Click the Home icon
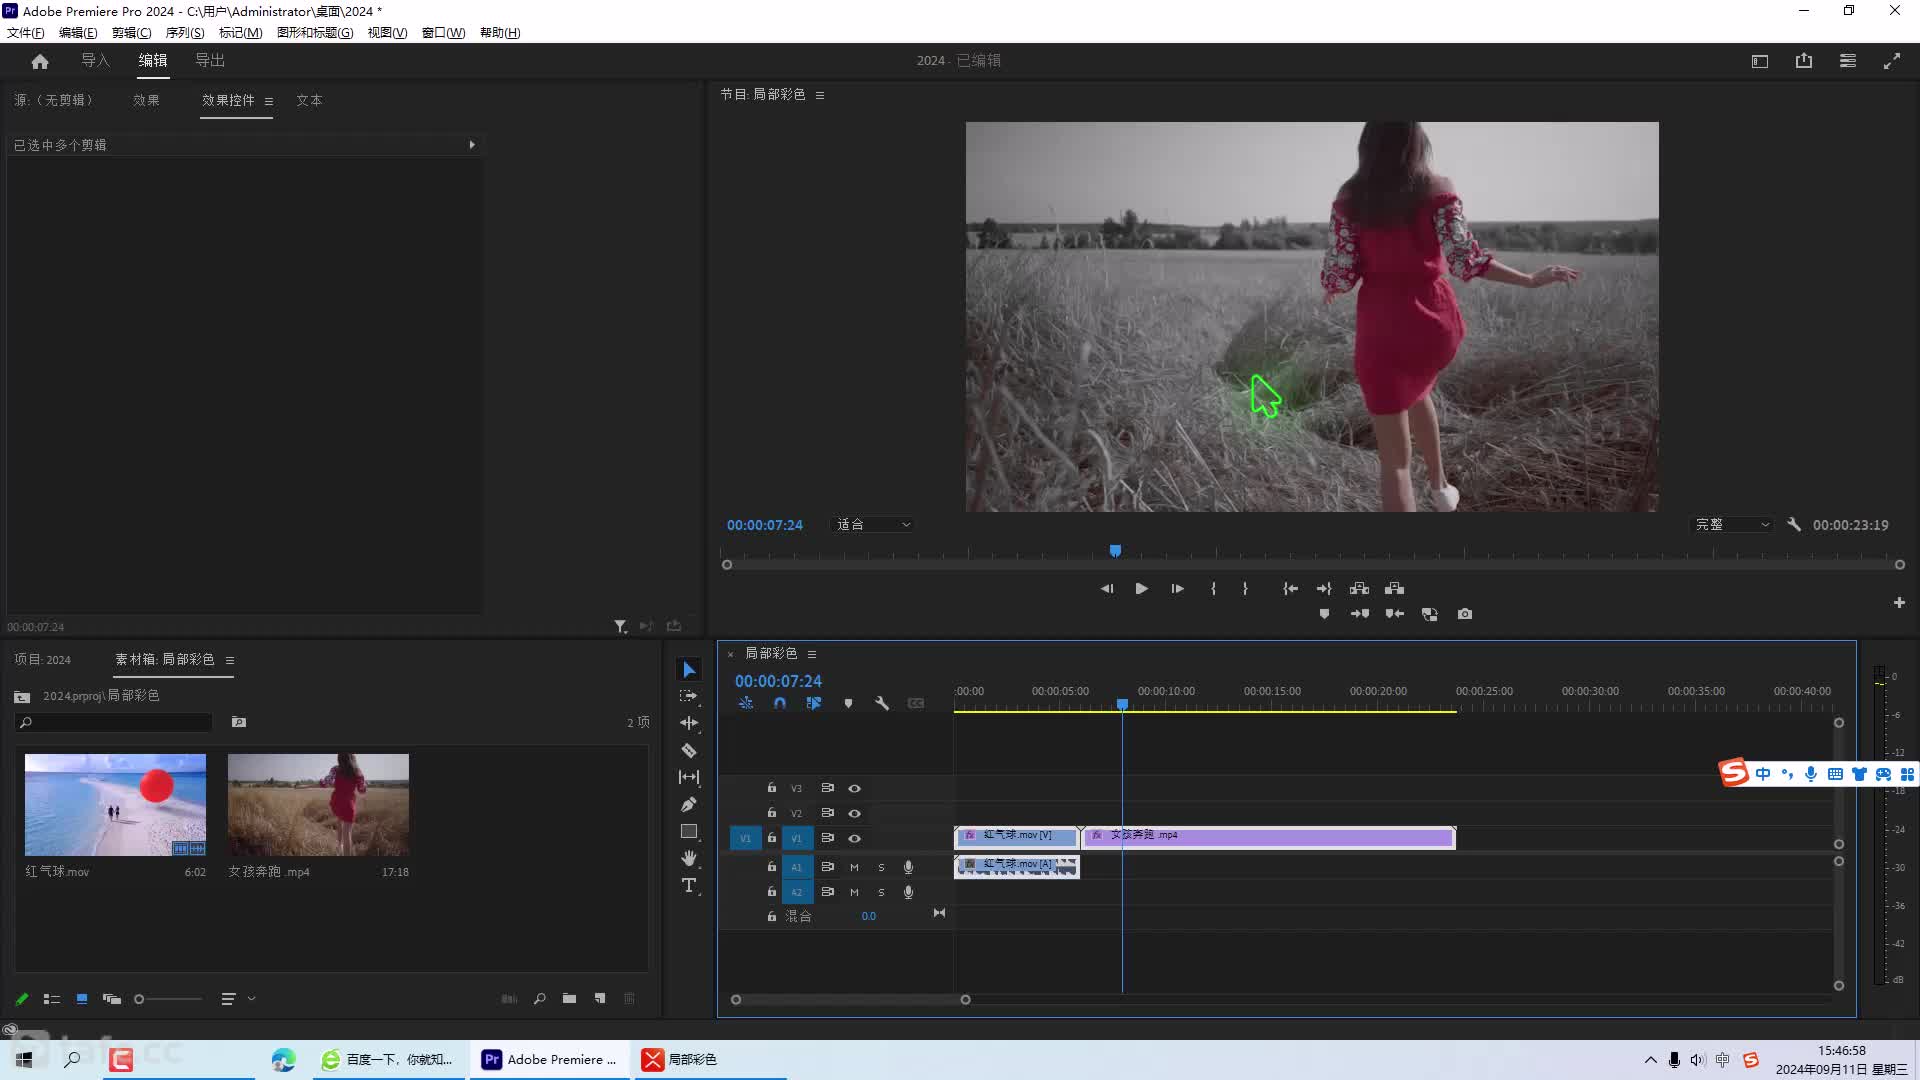1920x1080 pixels. [40, 61]
